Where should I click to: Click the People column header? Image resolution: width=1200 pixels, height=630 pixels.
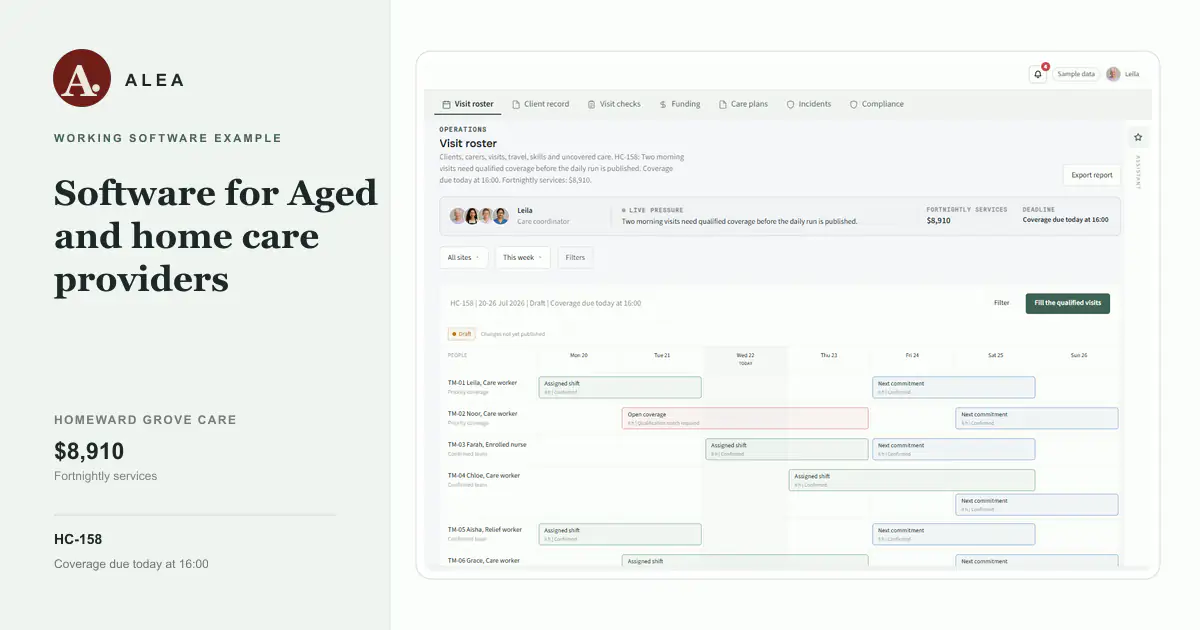pos(457,355)
